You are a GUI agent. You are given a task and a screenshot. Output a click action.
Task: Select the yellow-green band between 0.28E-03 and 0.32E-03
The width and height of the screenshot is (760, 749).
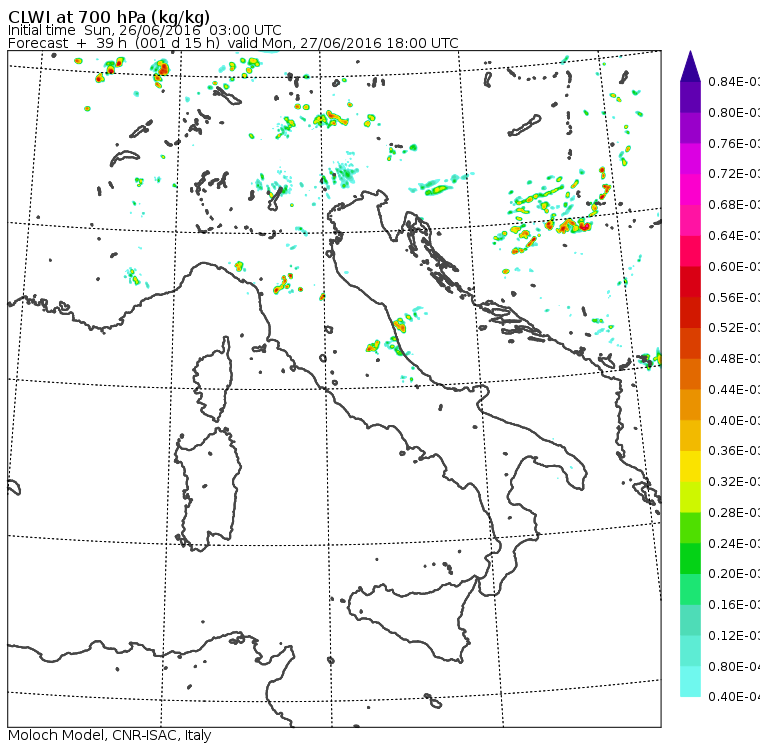[690, 497]
